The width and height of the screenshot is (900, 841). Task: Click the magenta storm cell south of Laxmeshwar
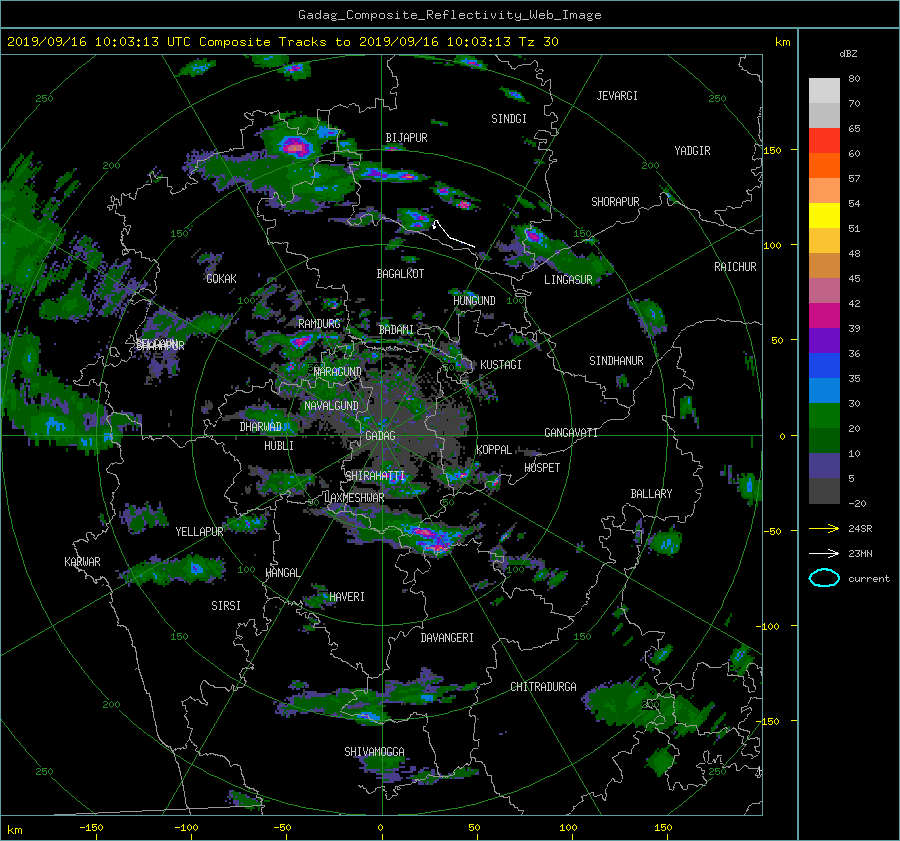coord(433,538)
